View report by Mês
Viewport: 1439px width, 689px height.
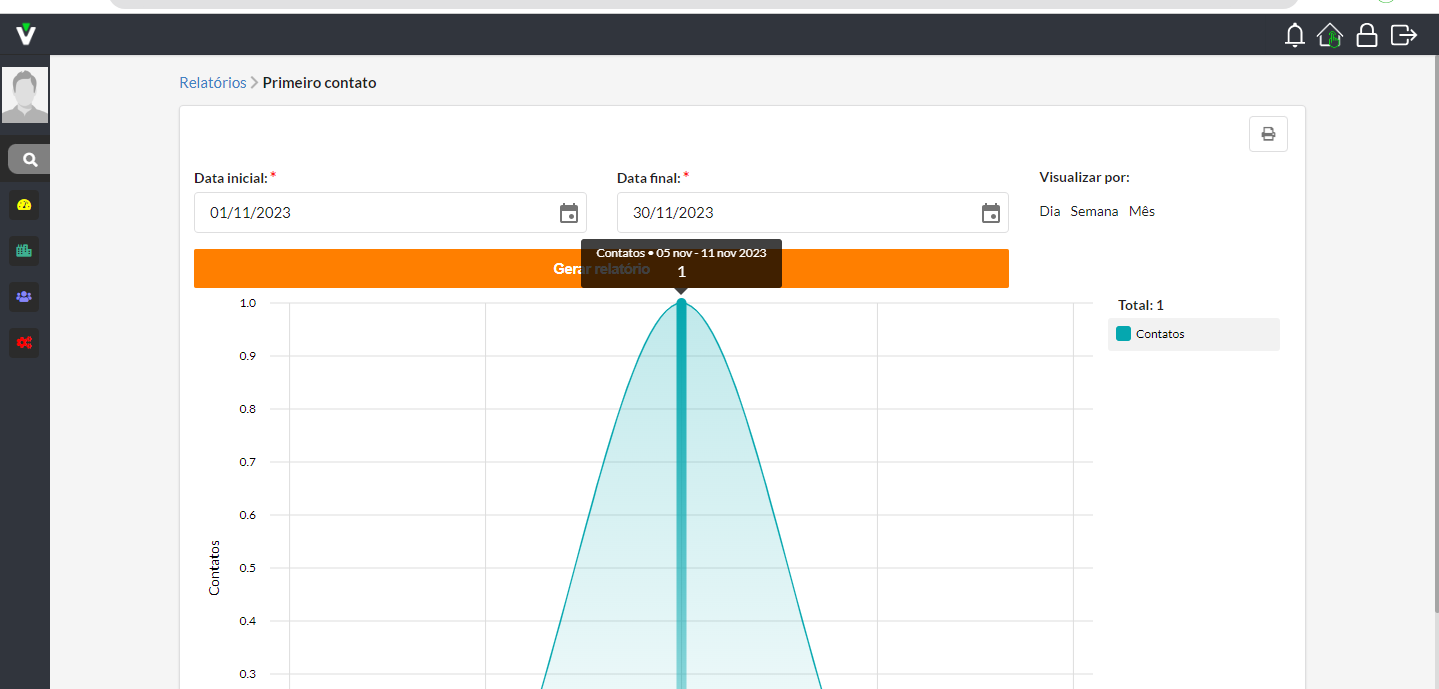(x=1142, y=212)
